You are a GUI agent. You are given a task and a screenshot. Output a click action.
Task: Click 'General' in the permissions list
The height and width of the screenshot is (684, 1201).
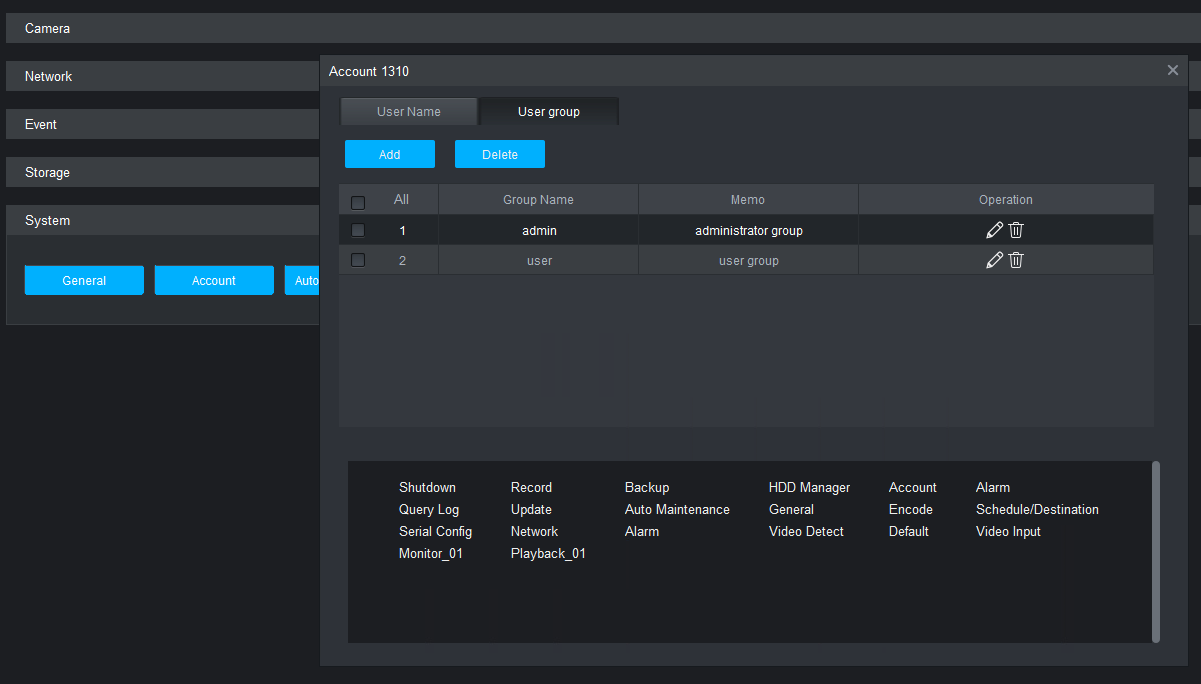791,510
